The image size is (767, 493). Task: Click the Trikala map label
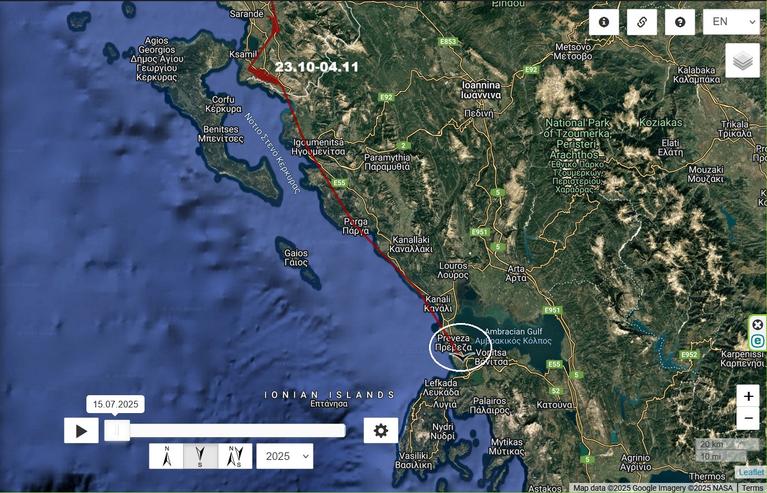[x=735, y=129]
